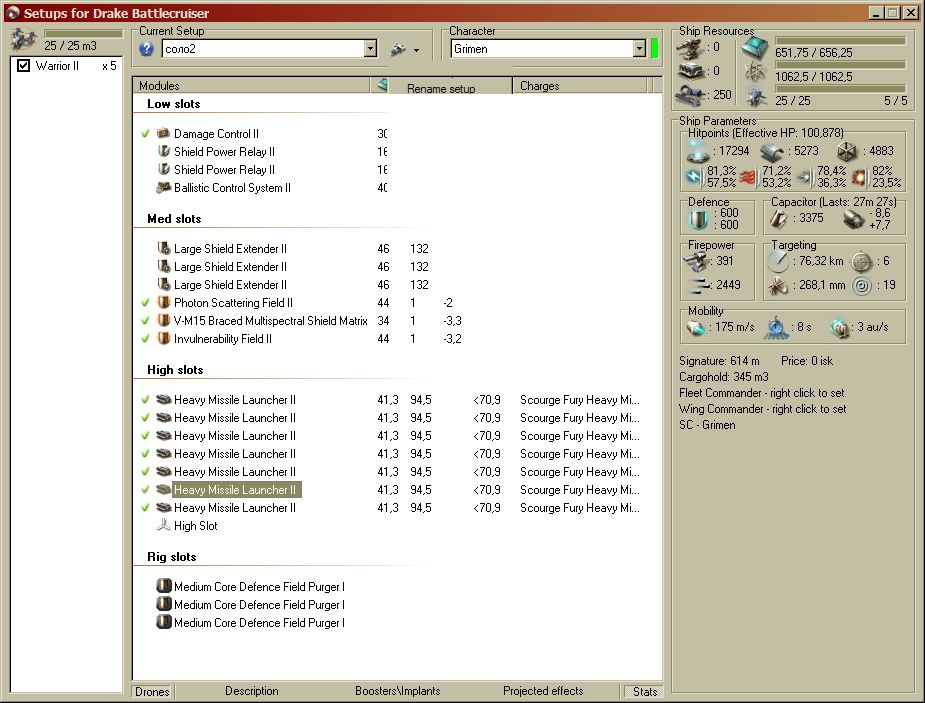Open the Boosters\Implants tab
The width and height of the screenshot is (925, 703).
coord(398,691)
